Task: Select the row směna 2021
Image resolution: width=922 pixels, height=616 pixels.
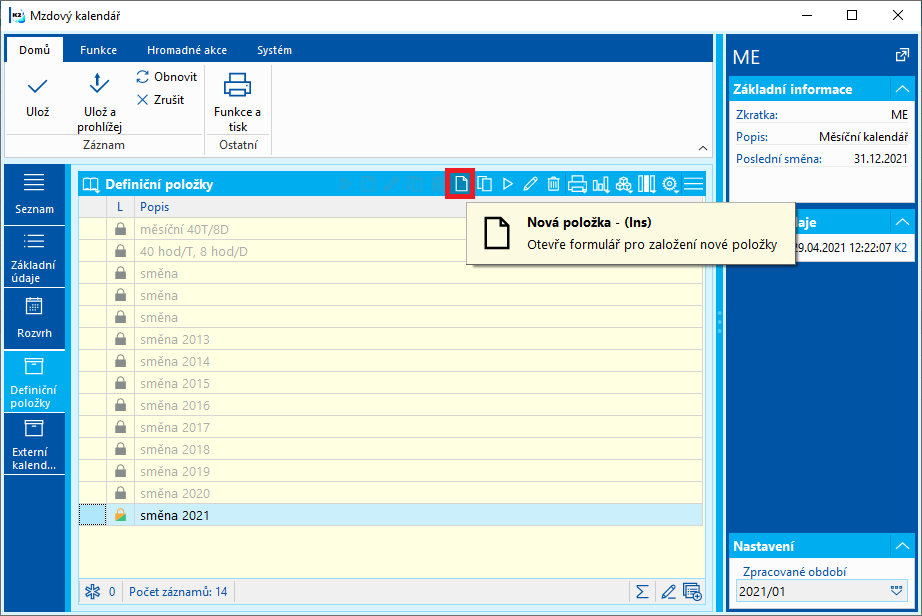Action: coord(391,515)
